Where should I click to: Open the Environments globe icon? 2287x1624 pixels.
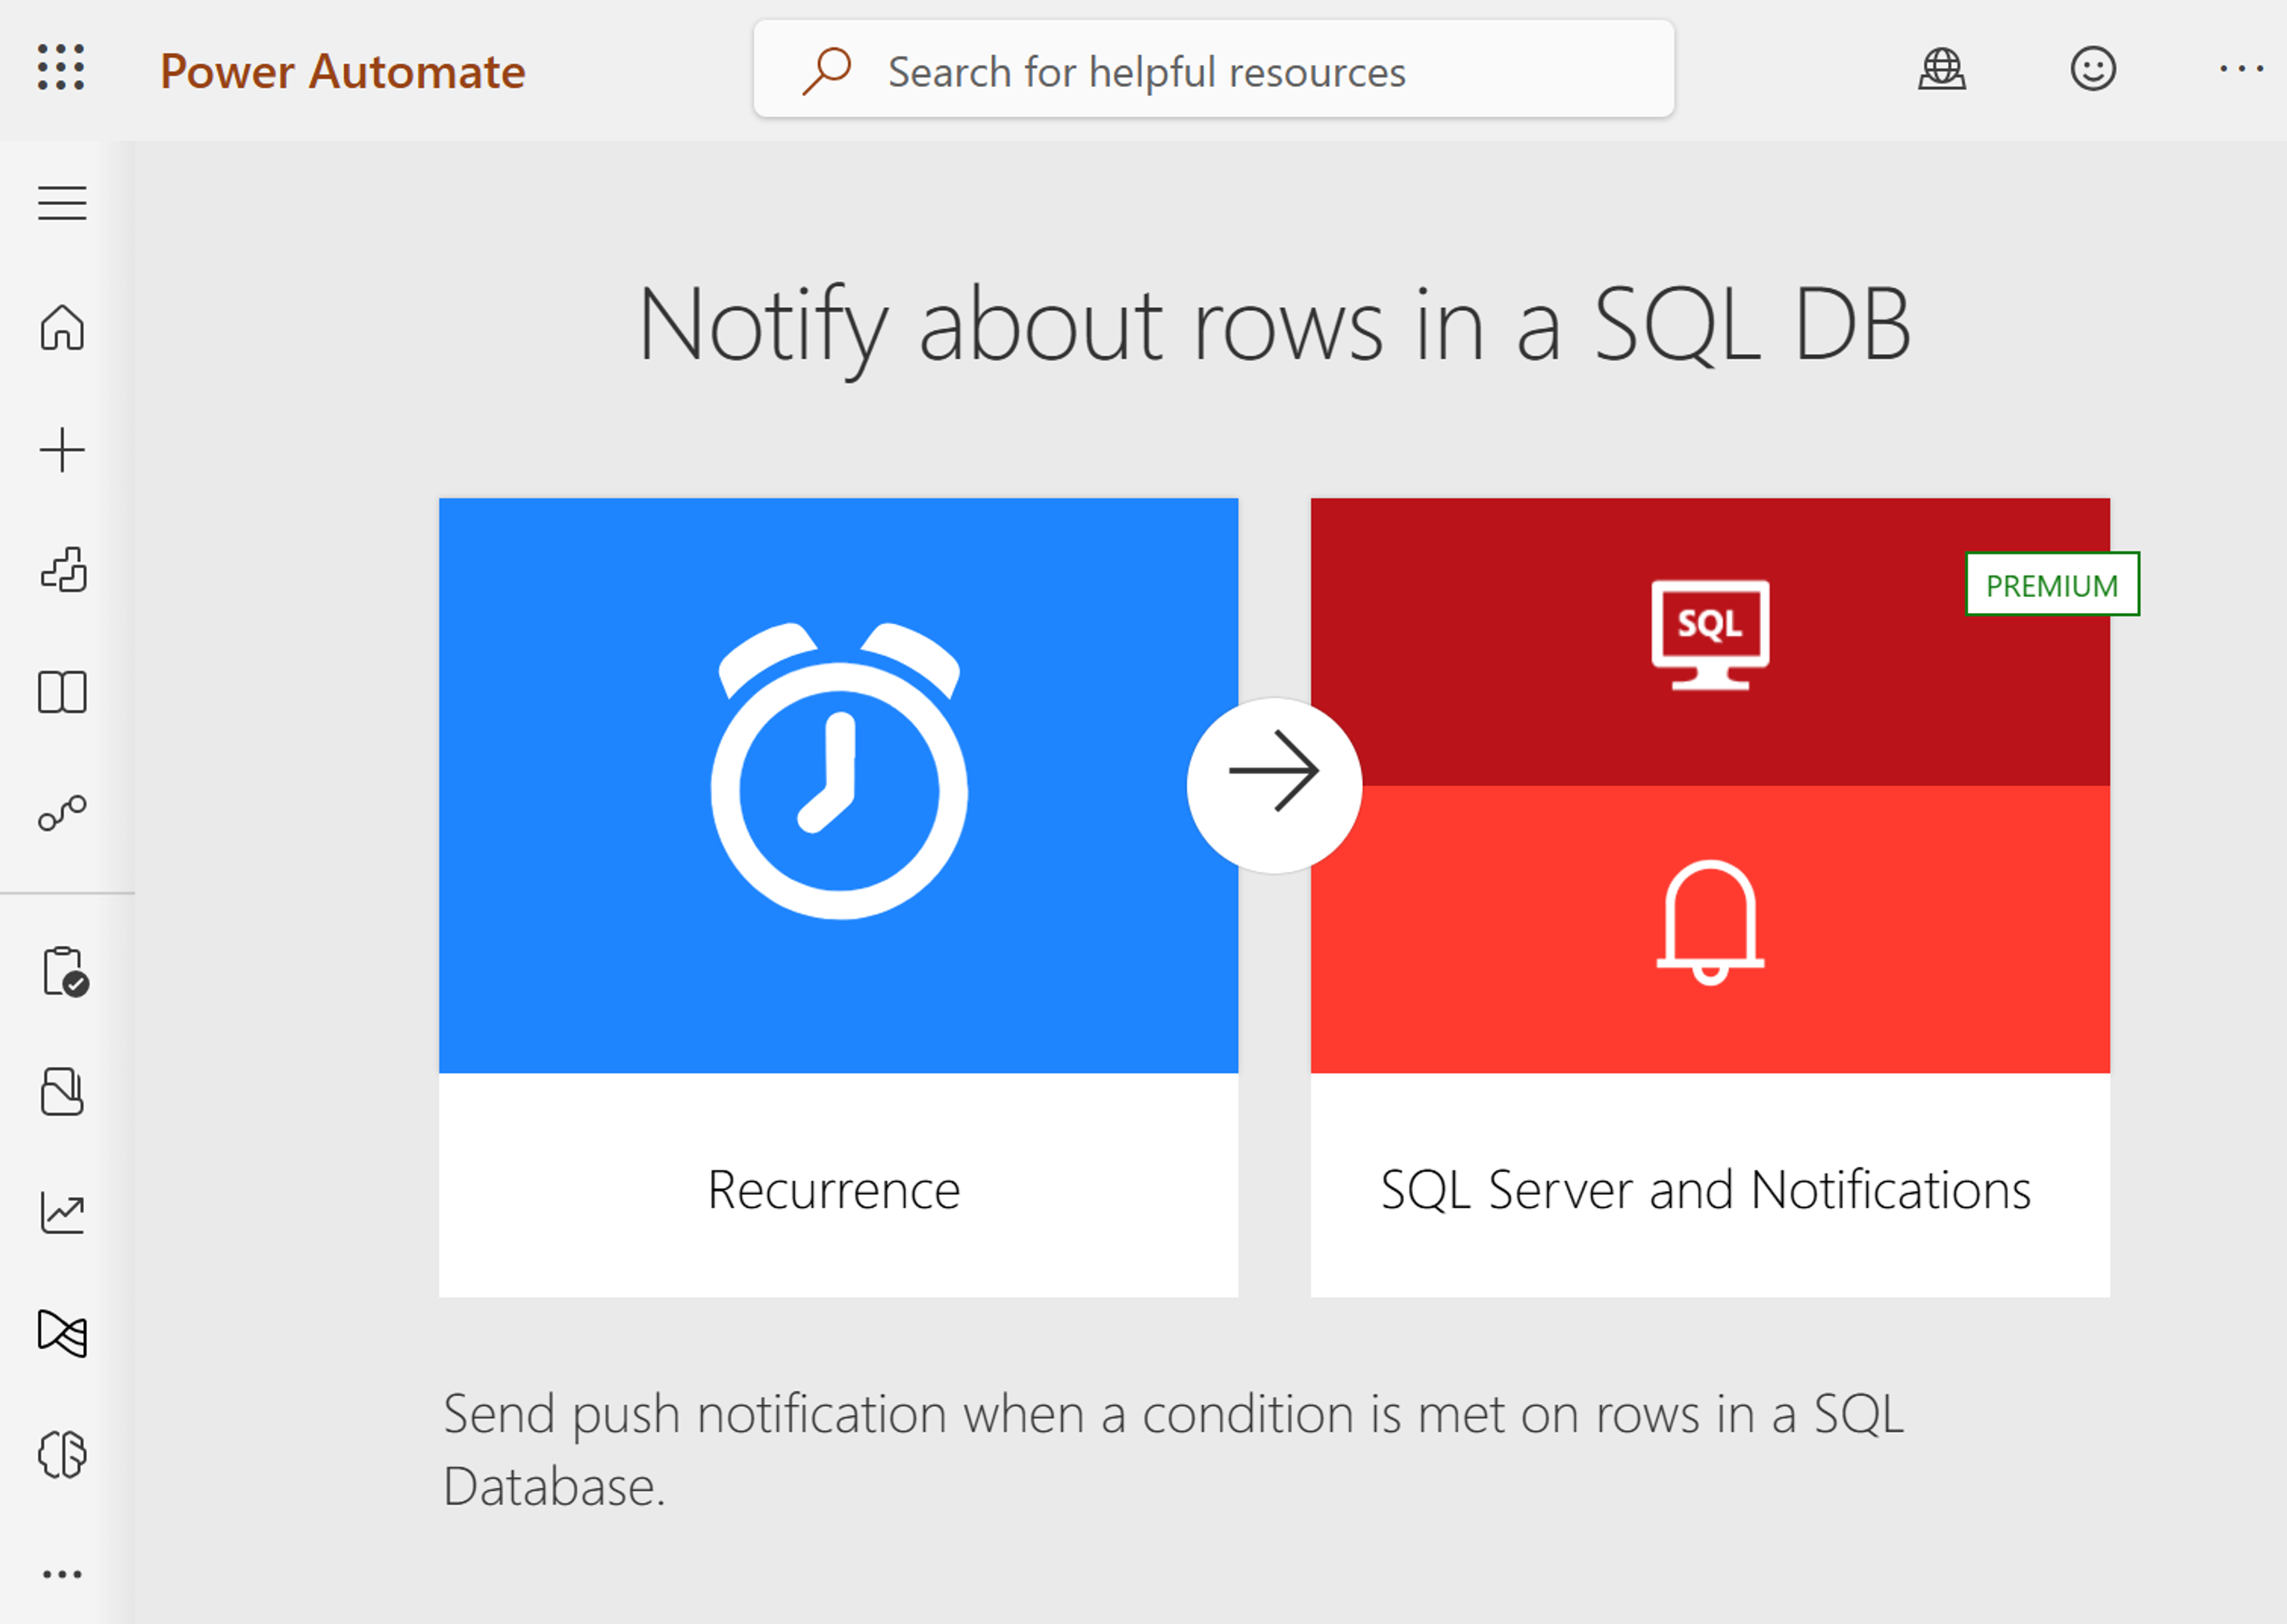click(1941, 69)
